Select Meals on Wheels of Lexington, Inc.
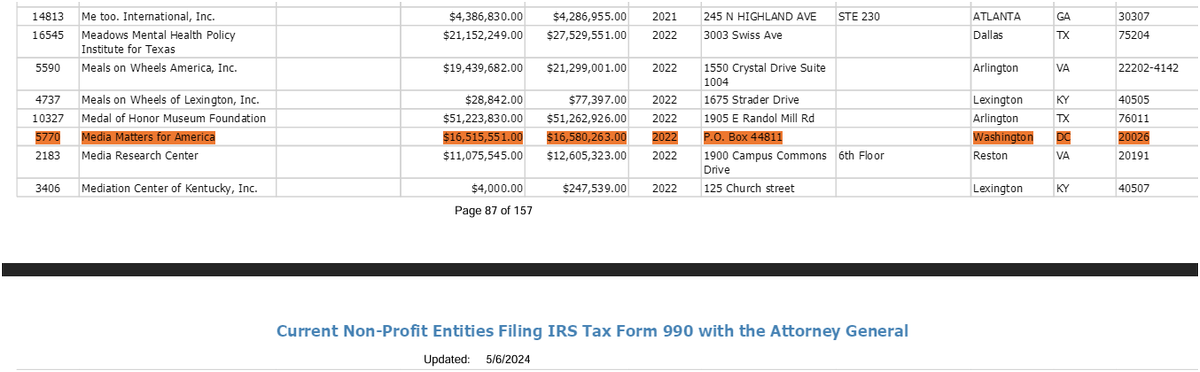1200x372 pixels. 170,100
